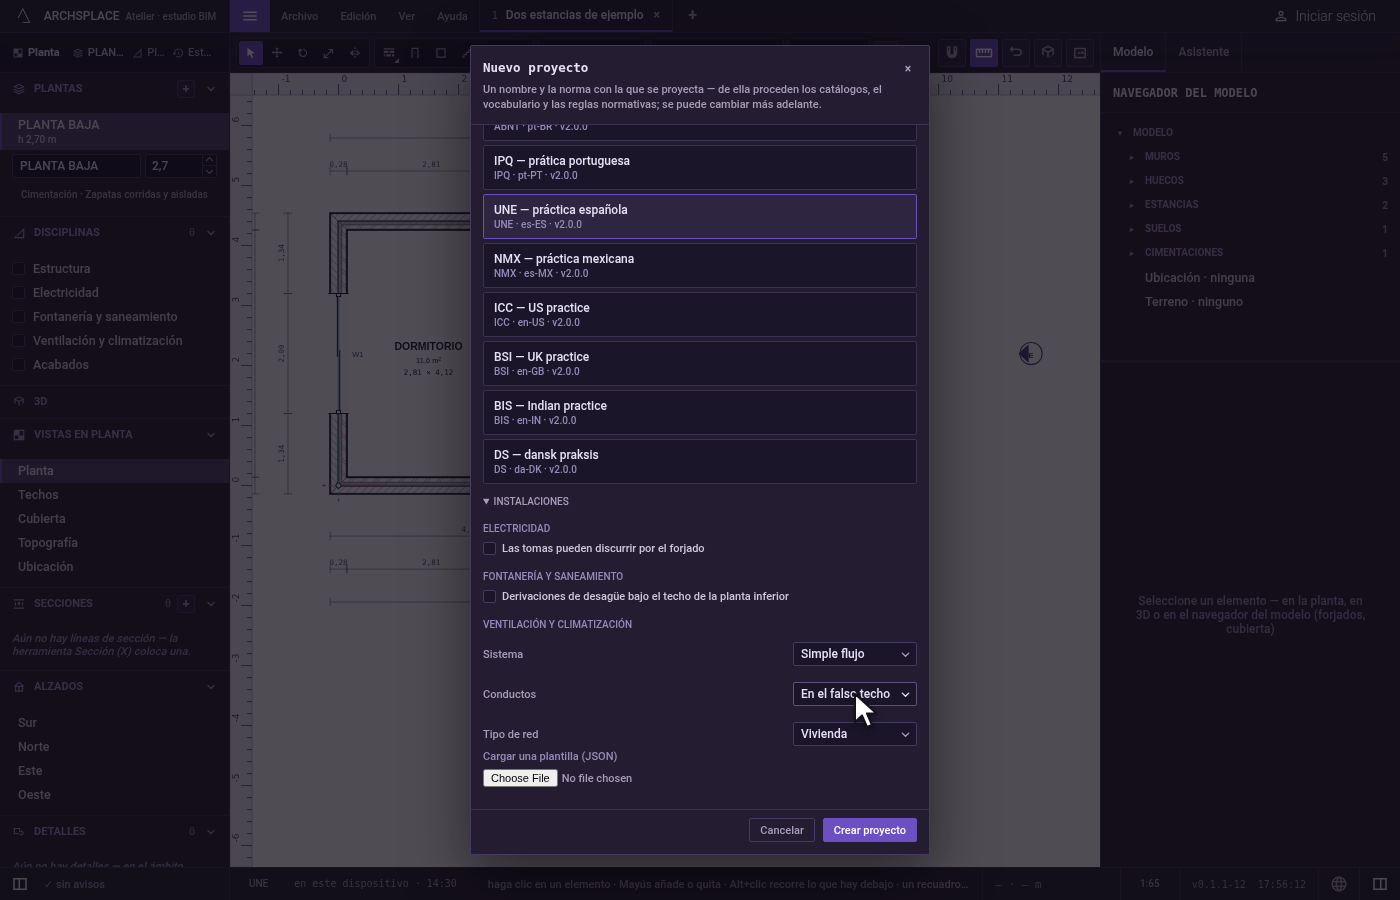Open the Tipo de red 'Vivienda' dropdown
The image size is (1400, 900).
pos(855,734)
